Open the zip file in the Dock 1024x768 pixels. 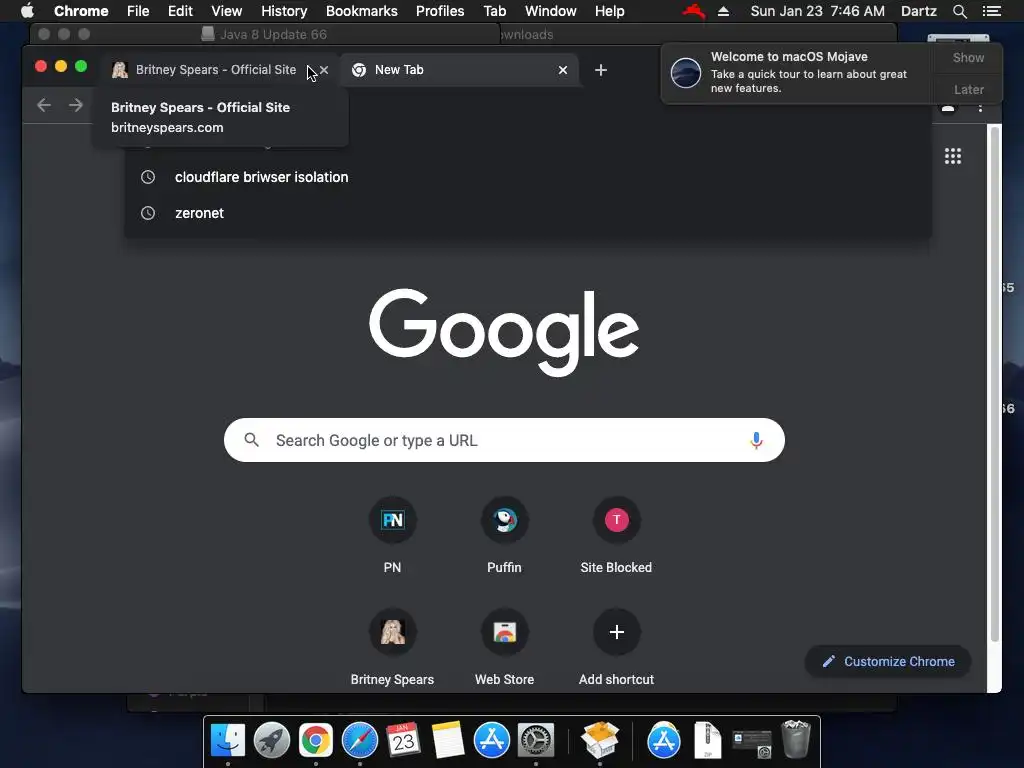click(707, 741)
